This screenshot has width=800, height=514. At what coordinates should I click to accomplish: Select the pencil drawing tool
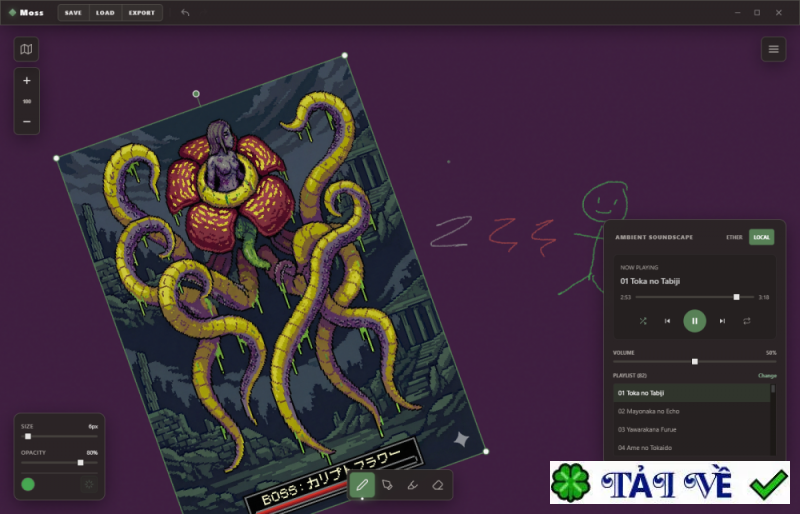click(362, 485)
